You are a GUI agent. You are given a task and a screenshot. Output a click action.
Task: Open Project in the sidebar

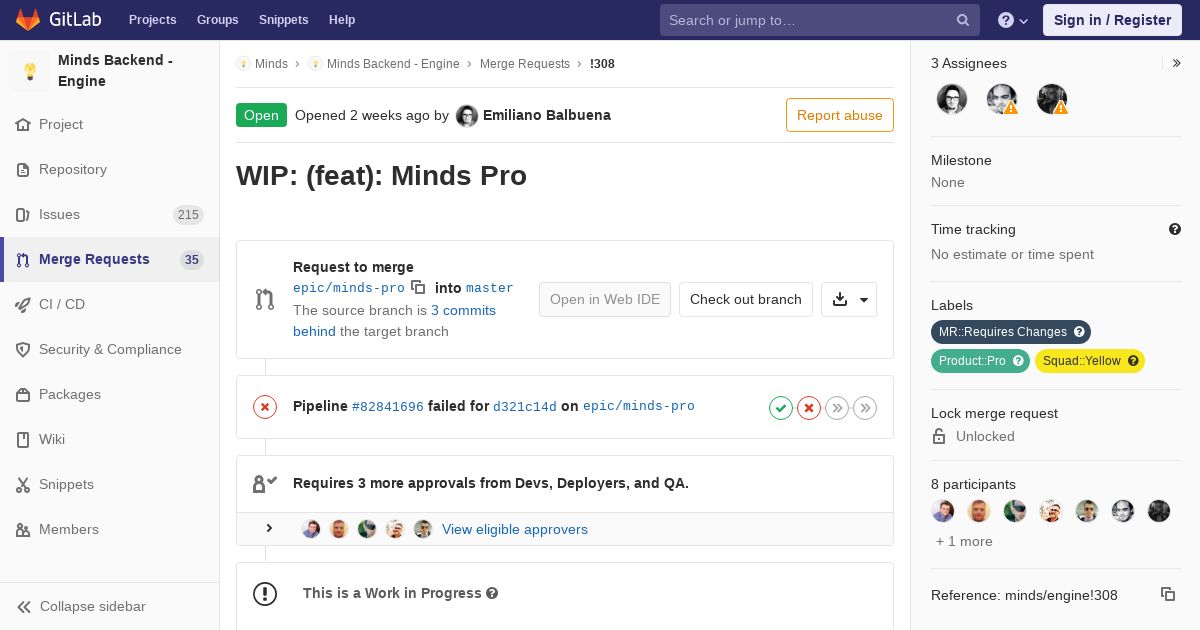110,124
